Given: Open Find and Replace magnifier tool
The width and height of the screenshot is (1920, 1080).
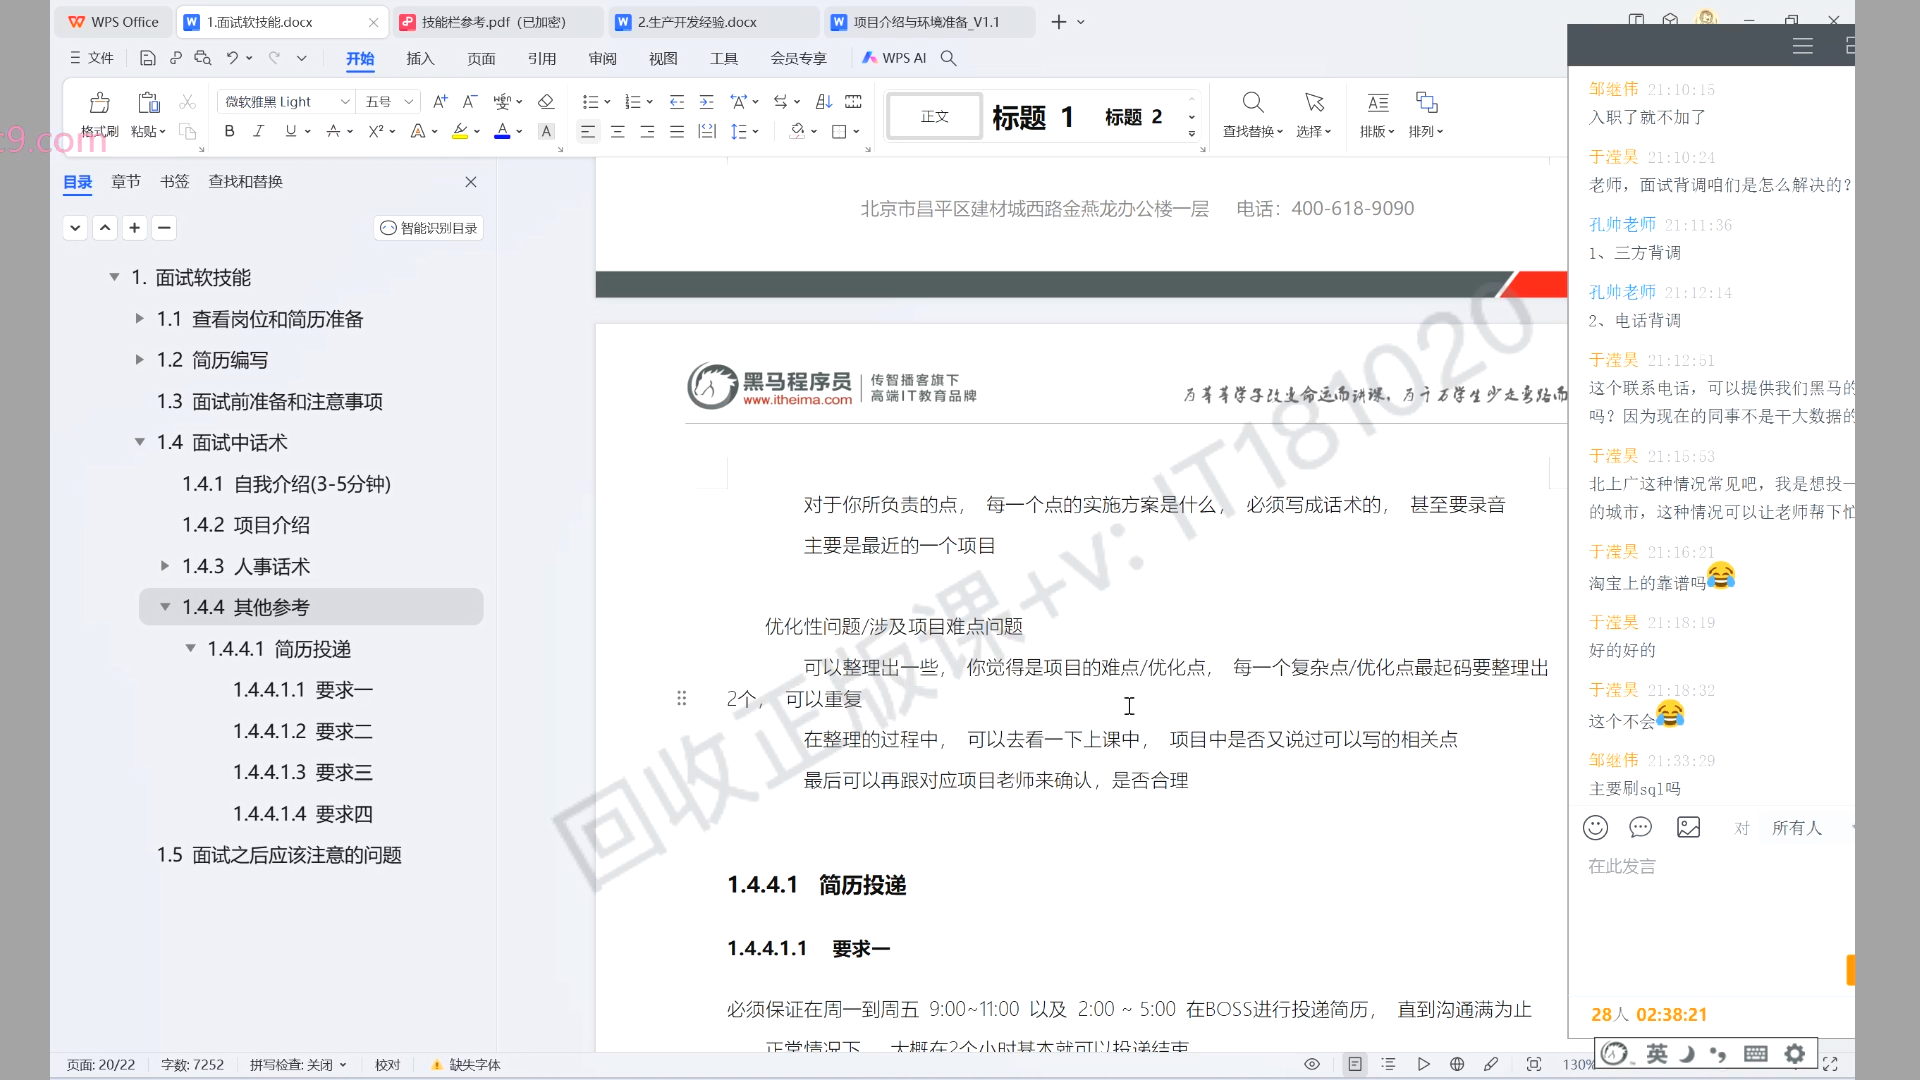Looking at the screenshot, I should (1252, 104).
